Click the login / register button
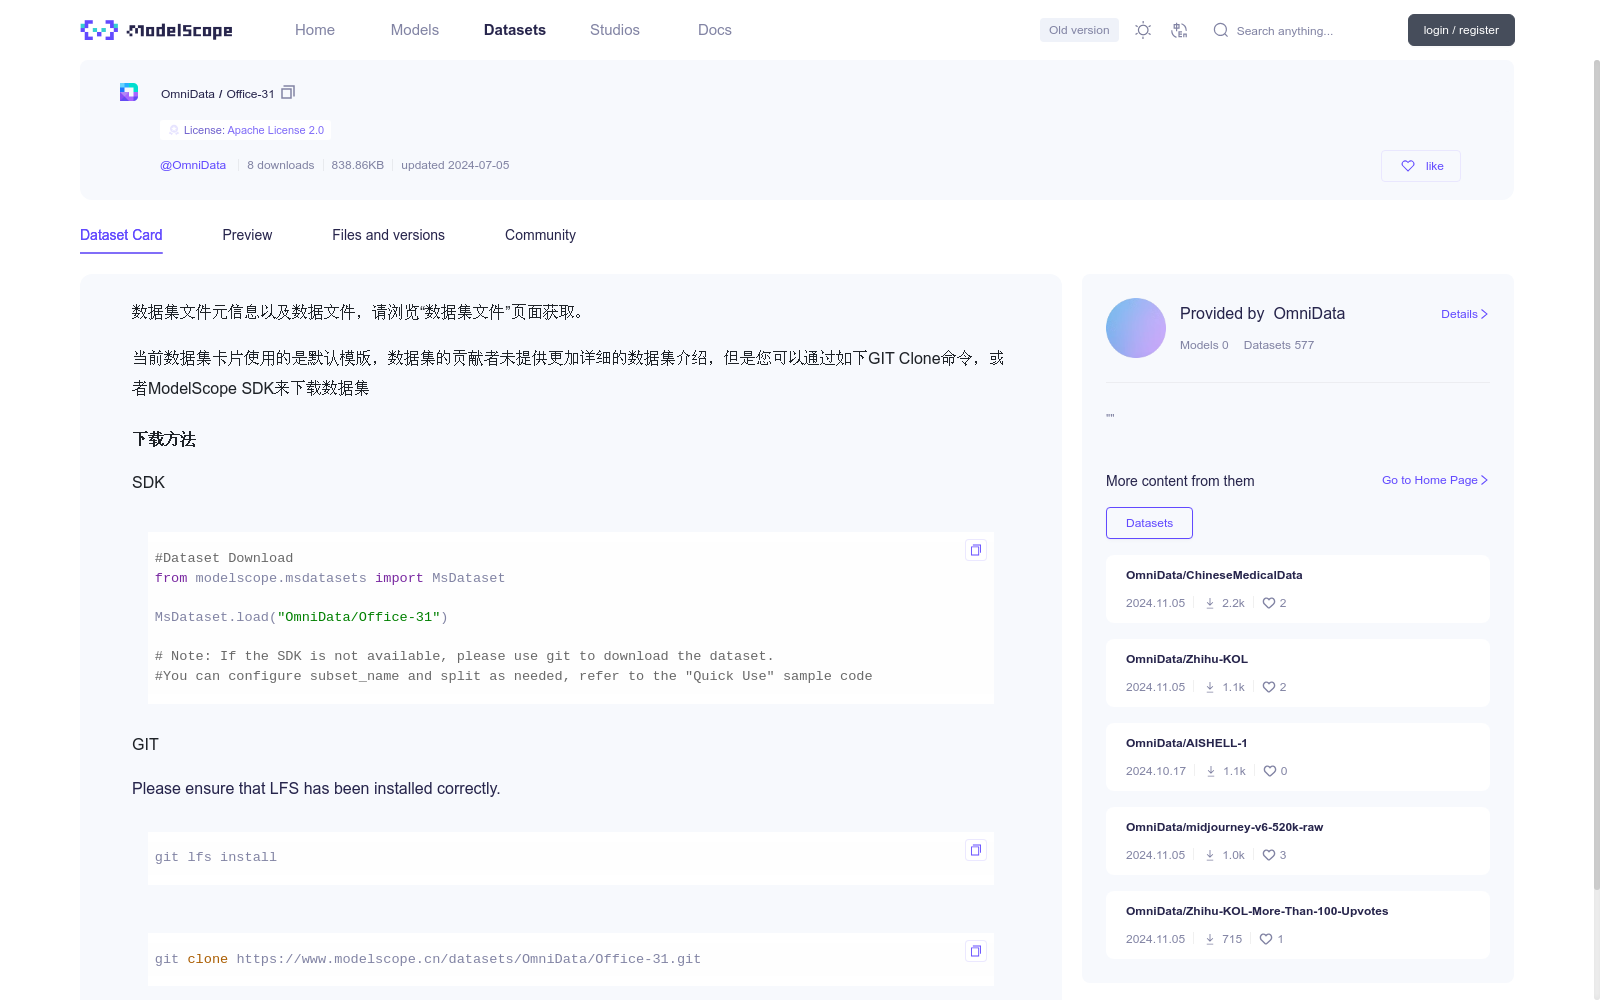The height and width of the screenshot is (1000, 1600). coord(1460,30)
